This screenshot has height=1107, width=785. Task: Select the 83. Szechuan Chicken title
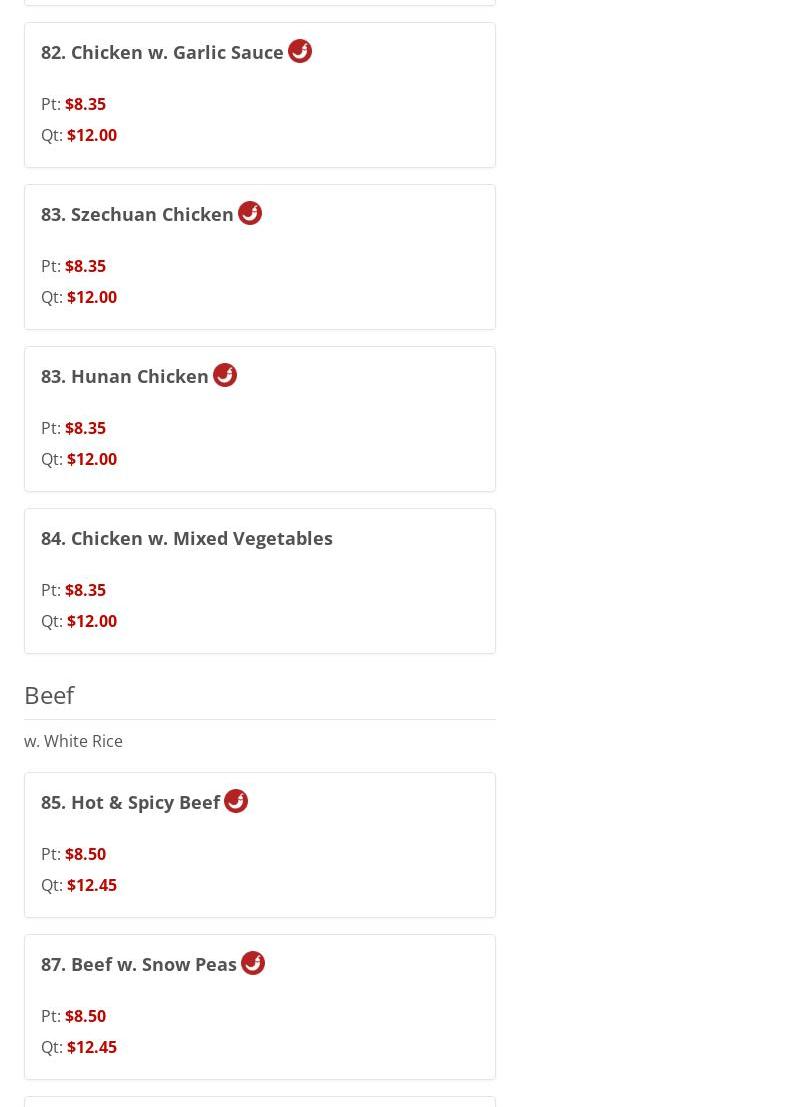(137, 215)
